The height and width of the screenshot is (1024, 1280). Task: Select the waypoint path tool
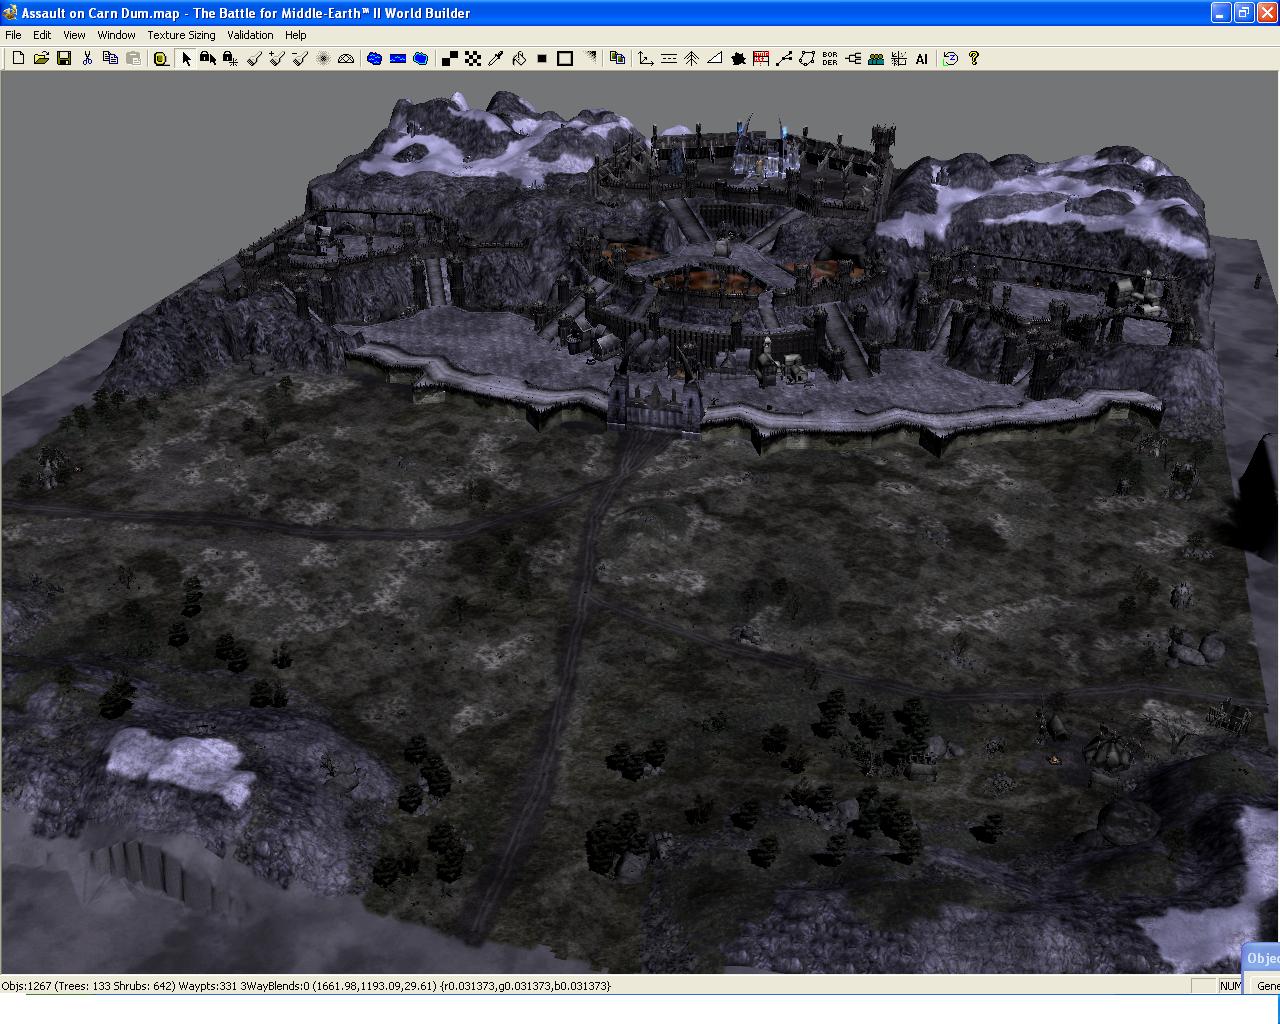(x=784, y=59)
